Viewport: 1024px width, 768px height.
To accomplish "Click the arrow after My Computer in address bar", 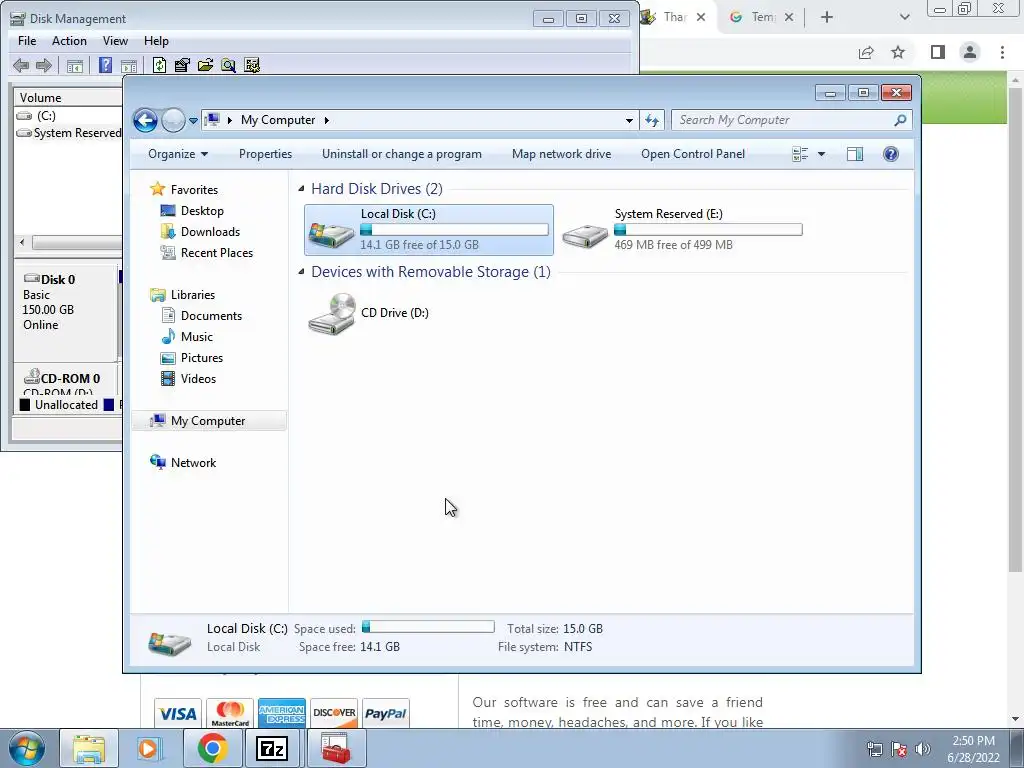I will pos(327,120).
